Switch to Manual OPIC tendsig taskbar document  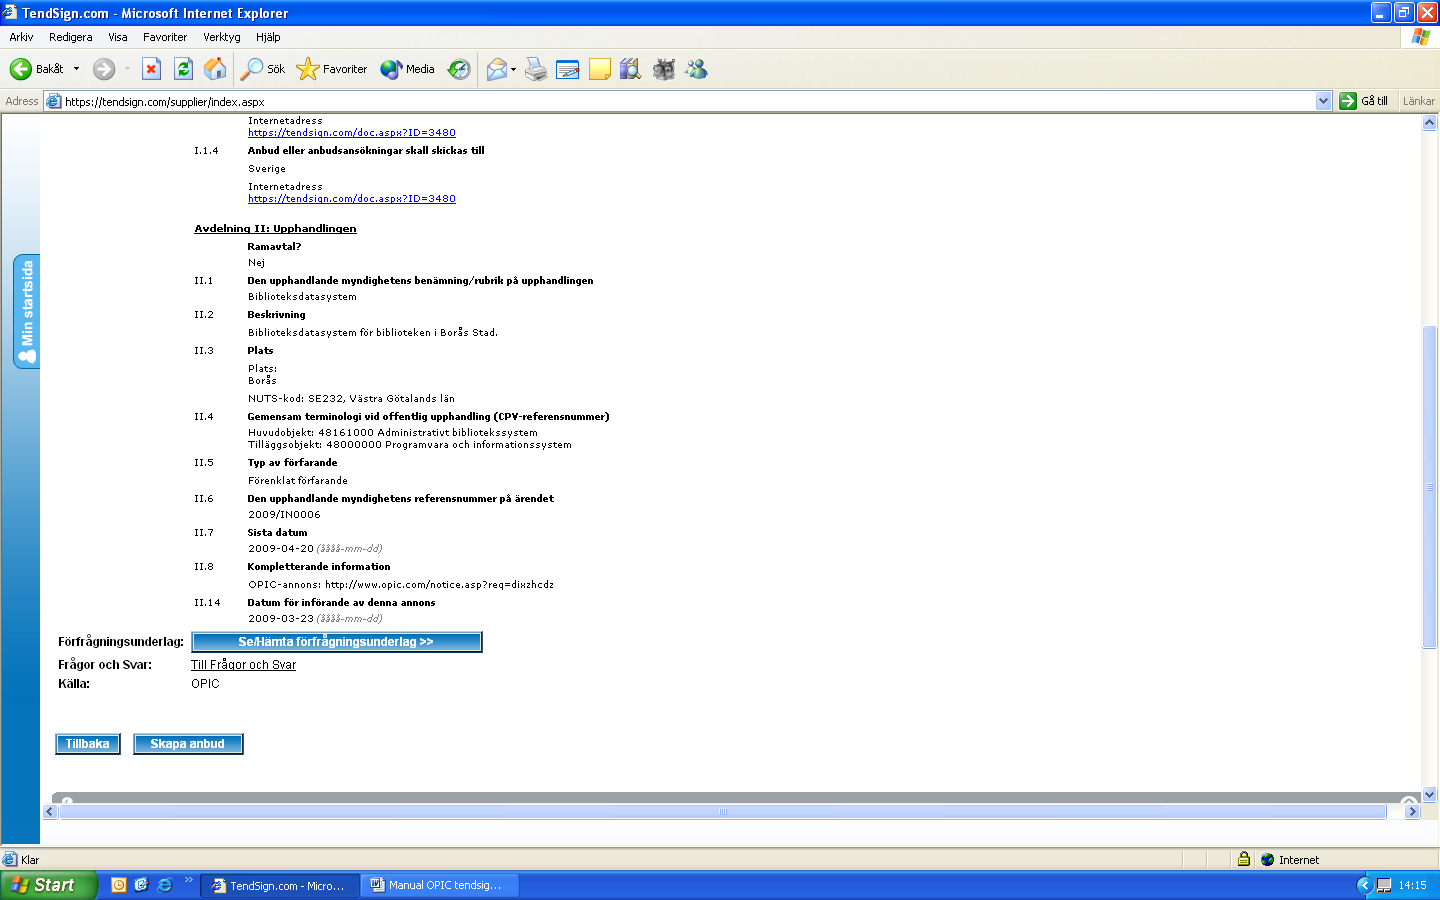440,886
